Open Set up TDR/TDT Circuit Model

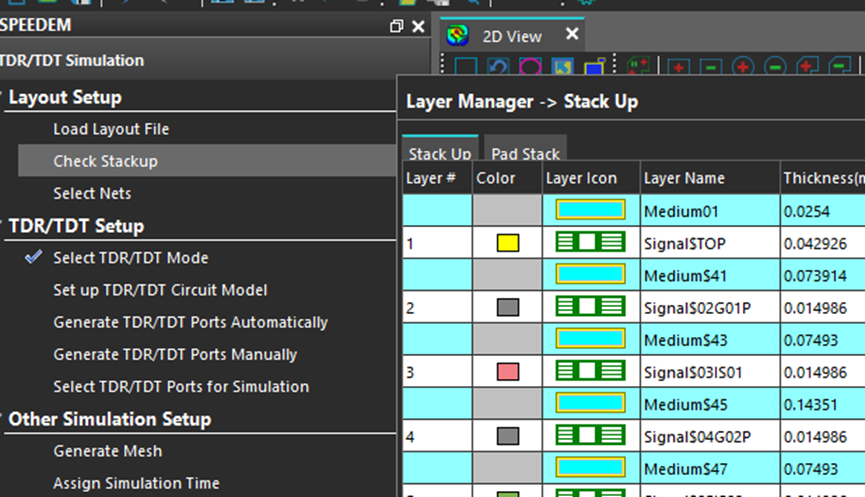(160, 290)
